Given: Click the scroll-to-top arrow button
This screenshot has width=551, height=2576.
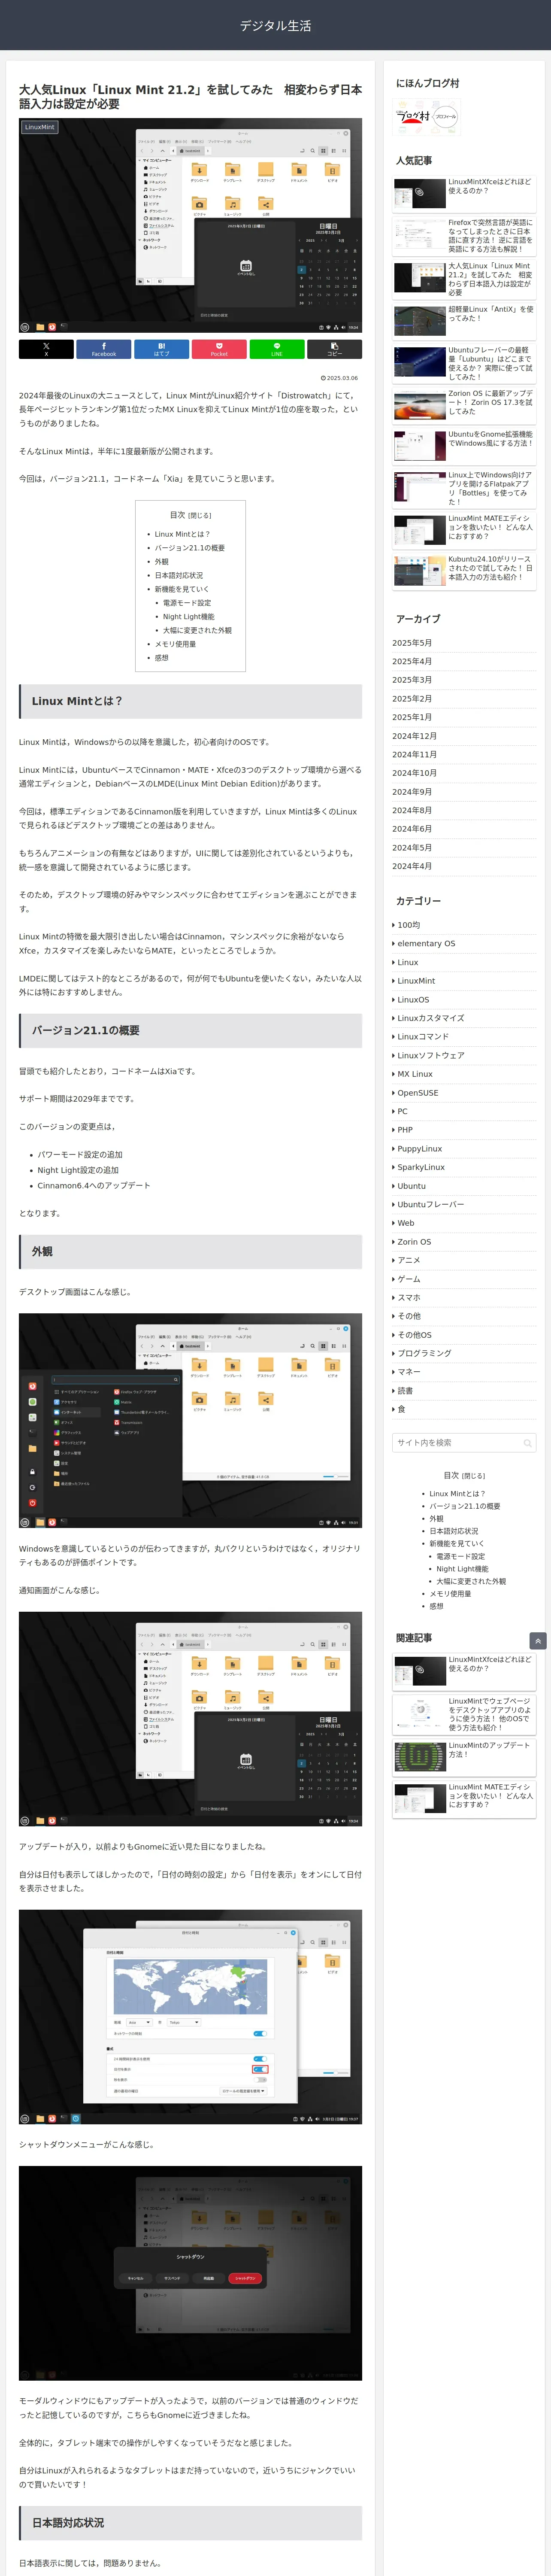Looking at the screenshot, I should pos(538,1641).
